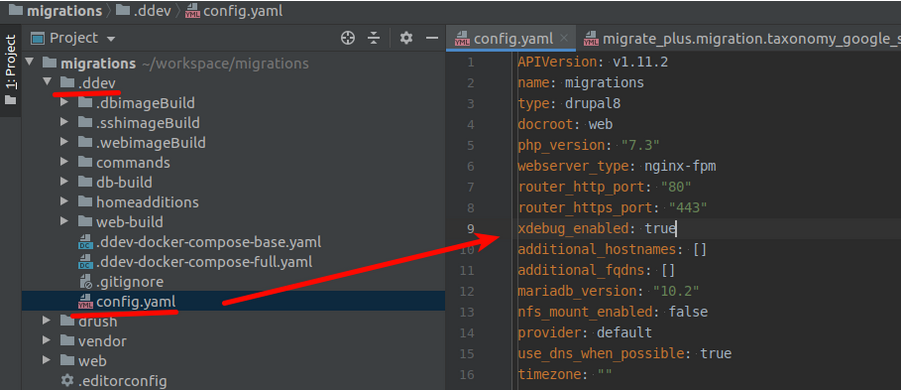901x390 pixels.
Task: Click nfs_mount_enabled value false
Action: 688,312
